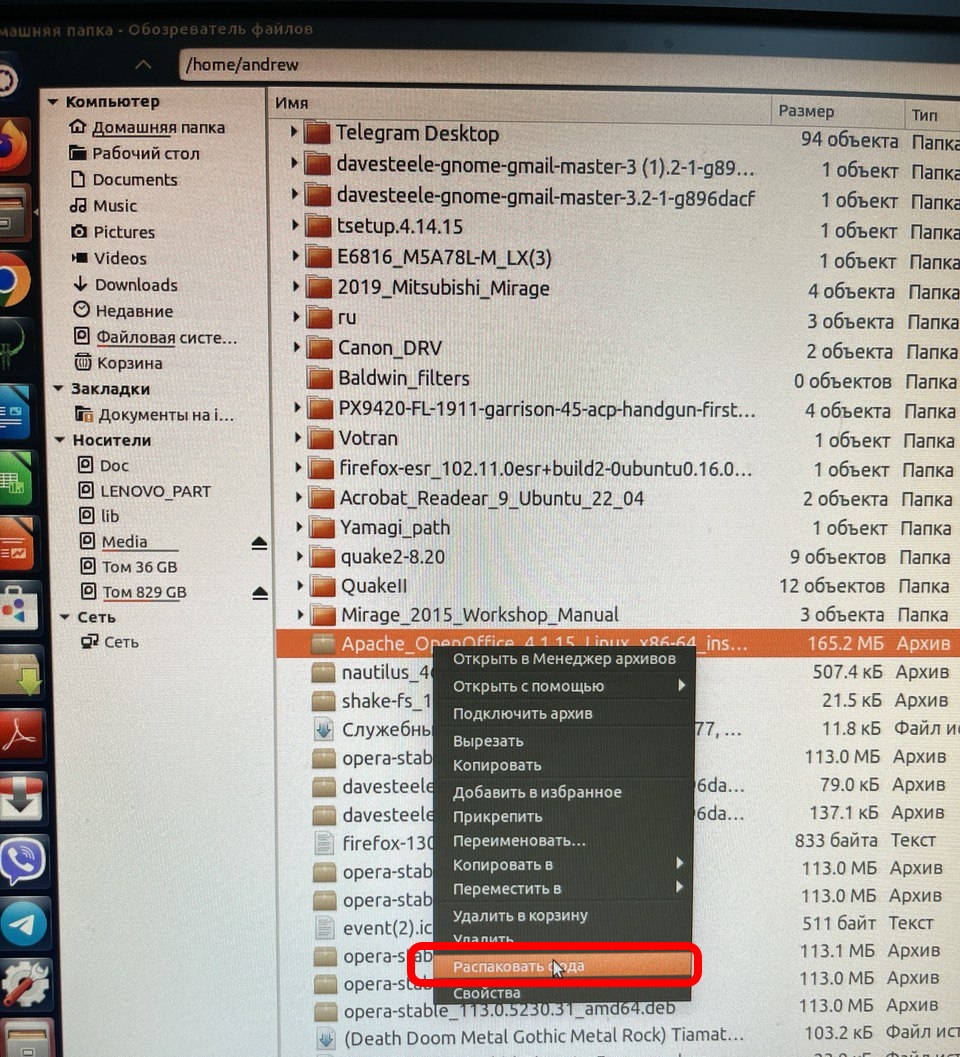Select the Mirage_2015_Workshop_Manual folder row

tap(617, 615)
